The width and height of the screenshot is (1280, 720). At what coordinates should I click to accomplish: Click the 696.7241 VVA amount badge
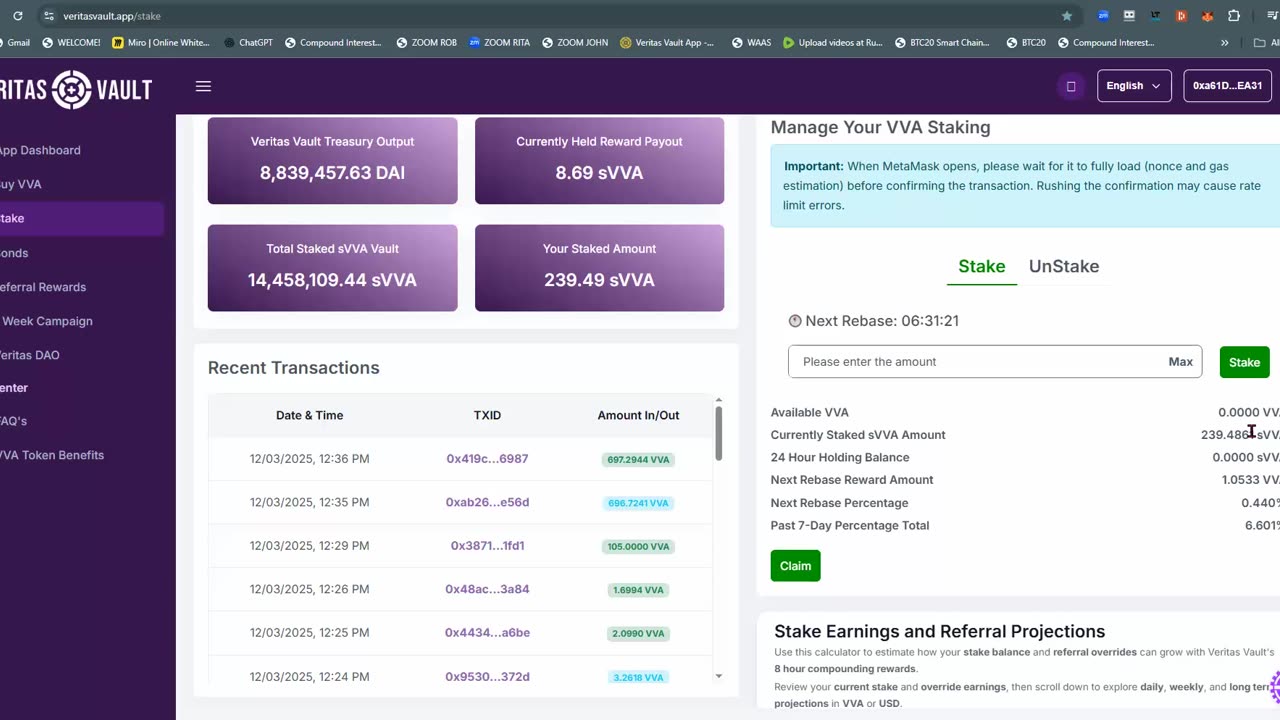click(638, 503)
